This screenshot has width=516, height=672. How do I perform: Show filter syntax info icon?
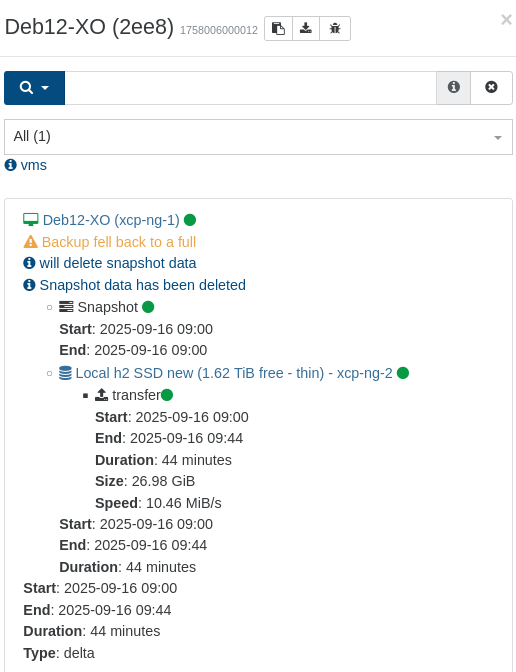pyautogui.click(x=453, y=87)
